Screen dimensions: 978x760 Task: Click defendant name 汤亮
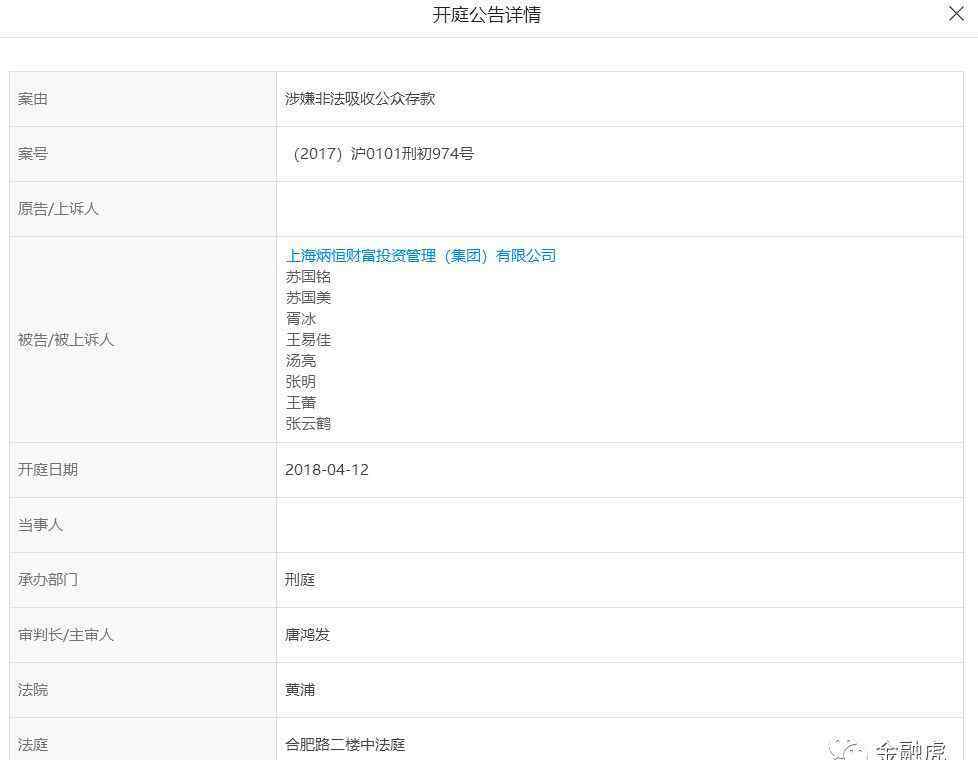pos(301,361)
